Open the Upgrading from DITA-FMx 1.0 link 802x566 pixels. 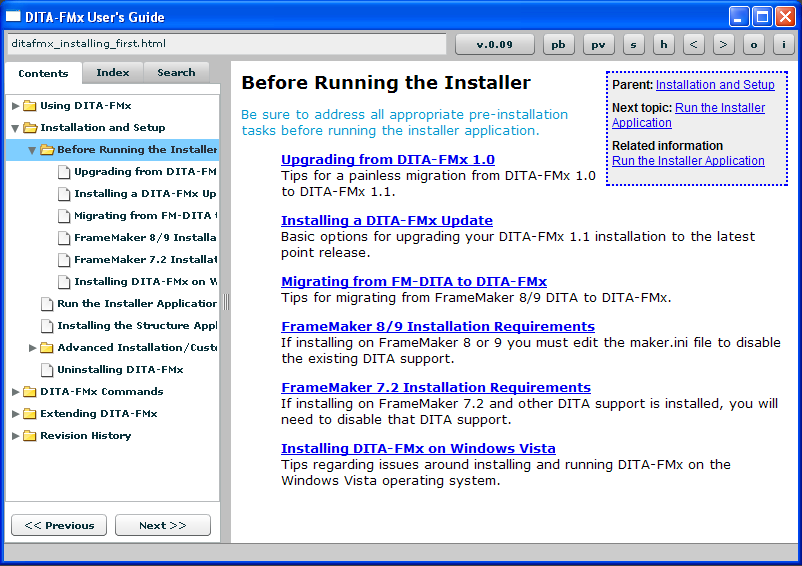pos(388,160)
